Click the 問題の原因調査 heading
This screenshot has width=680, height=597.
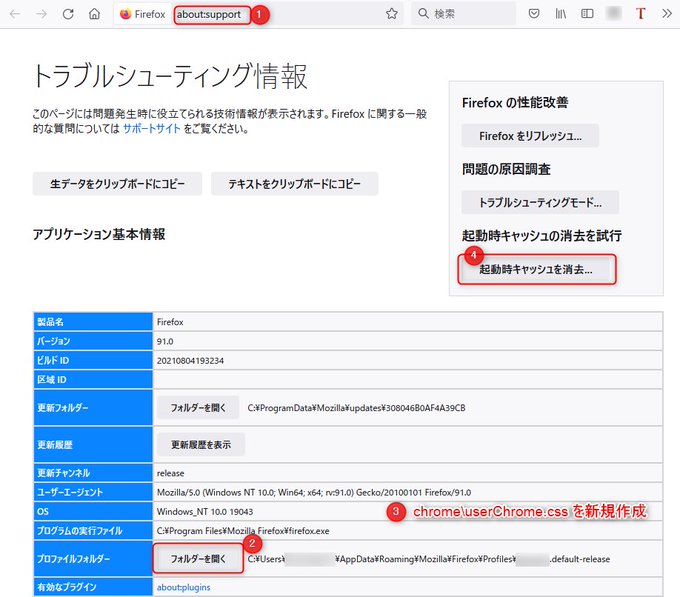tap(506, 169)
